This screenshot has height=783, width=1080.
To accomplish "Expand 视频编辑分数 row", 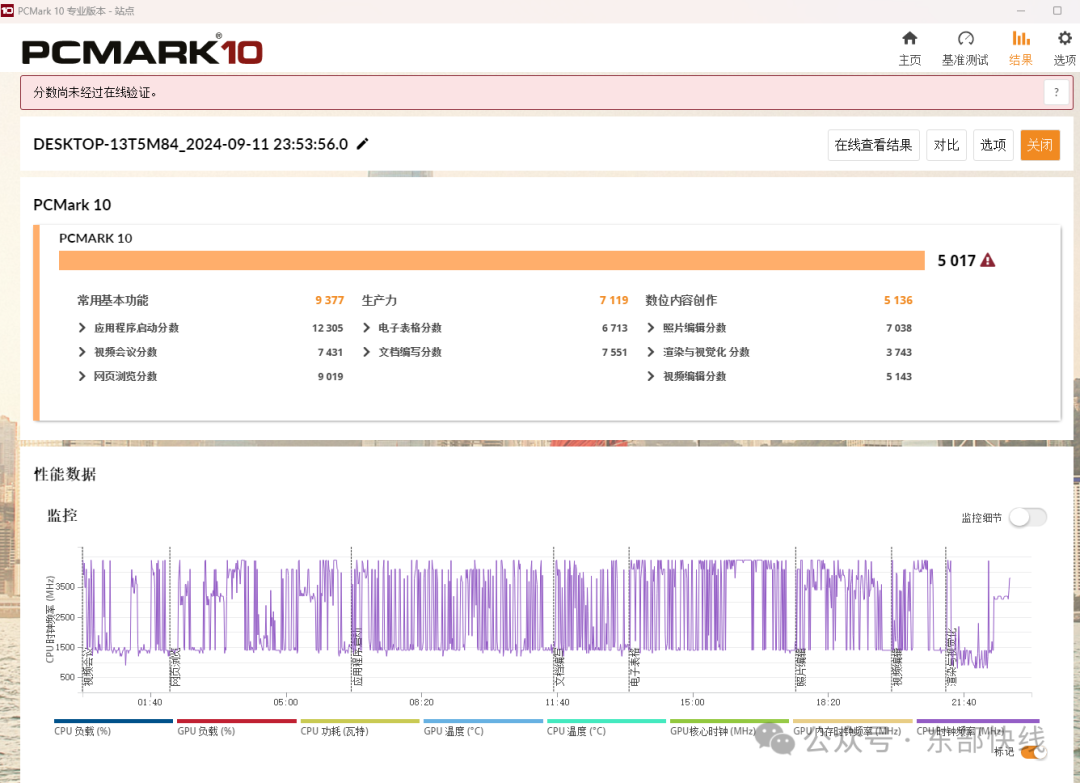I will [x=651, y=376].
